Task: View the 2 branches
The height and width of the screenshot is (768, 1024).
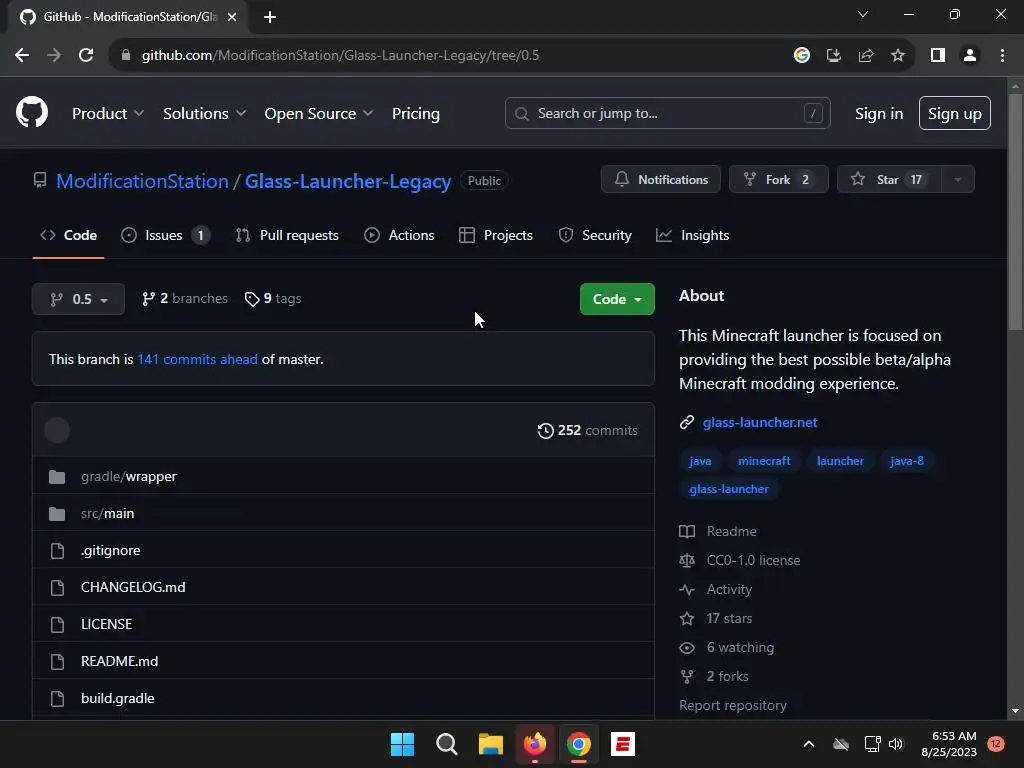Action: tap(185, 298)
